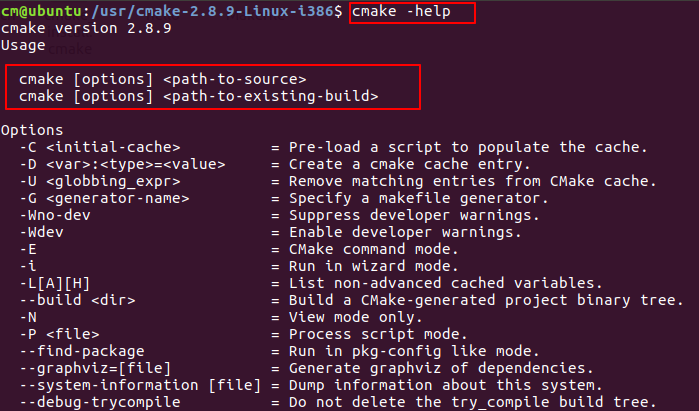This screenshot has height=411, width=699.
Task: Click the '<path-to-source>' usage line
Action: (x=163, y=79)
